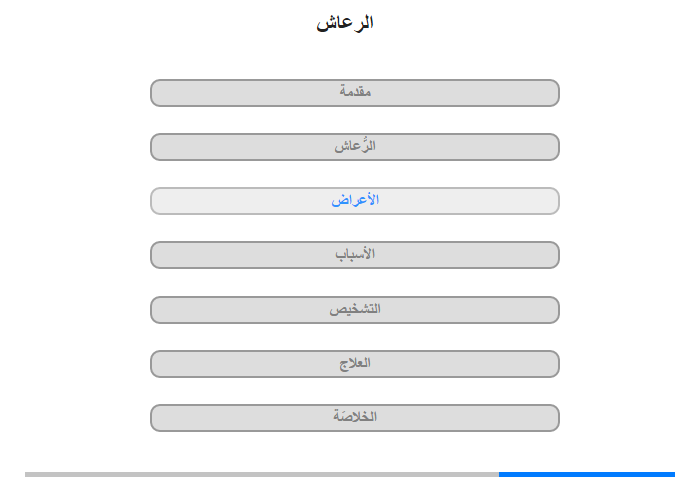Screen dimensions: 700x480
Task: Click the الرعاش page title
Action: tap(345, 23)
